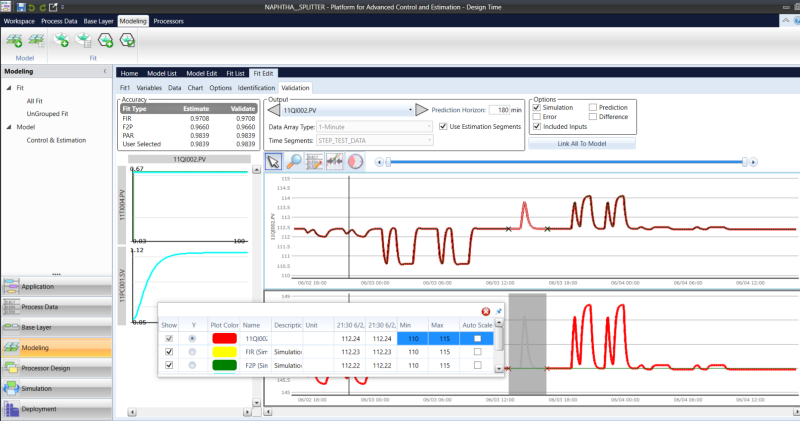Switch to the Identification sub-tab
800x421 pixels.
pyautogui.click(x=256, y=88)
